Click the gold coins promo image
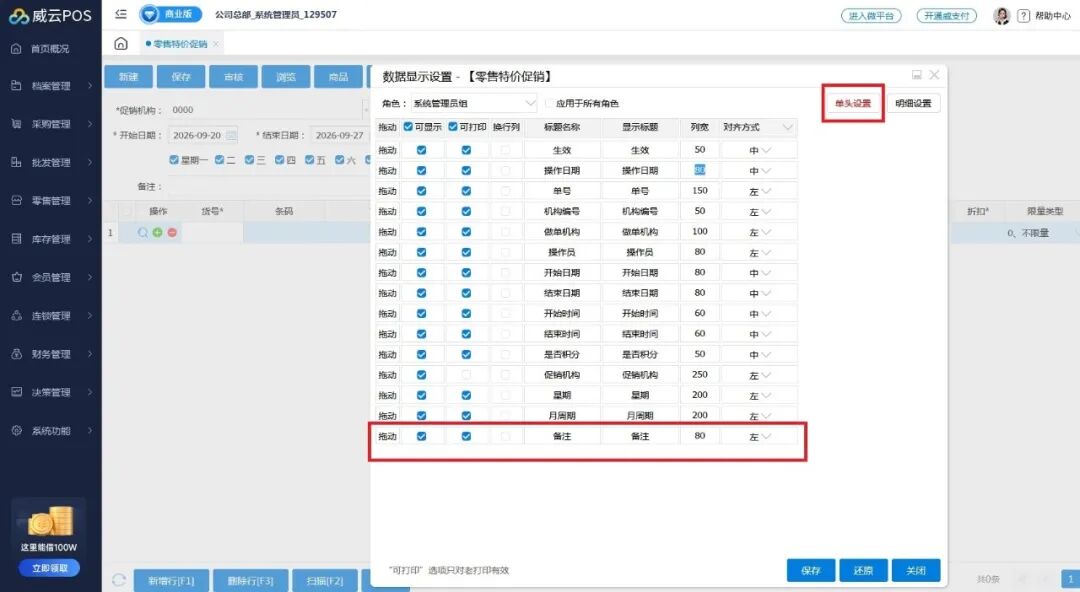Image resolution: width=1080 pixels, height=592 pixels. click(50, 522)
